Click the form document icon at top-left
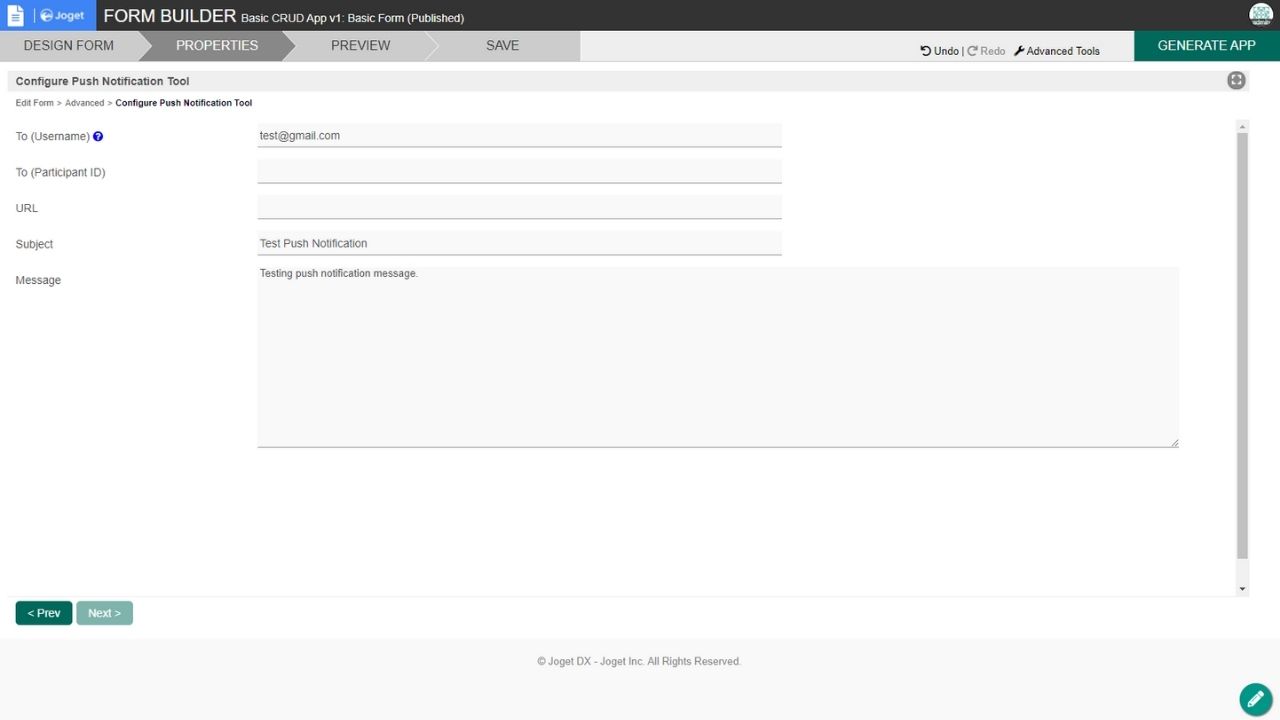This screenshot has height=720, width=1280. tap(15, 15)
